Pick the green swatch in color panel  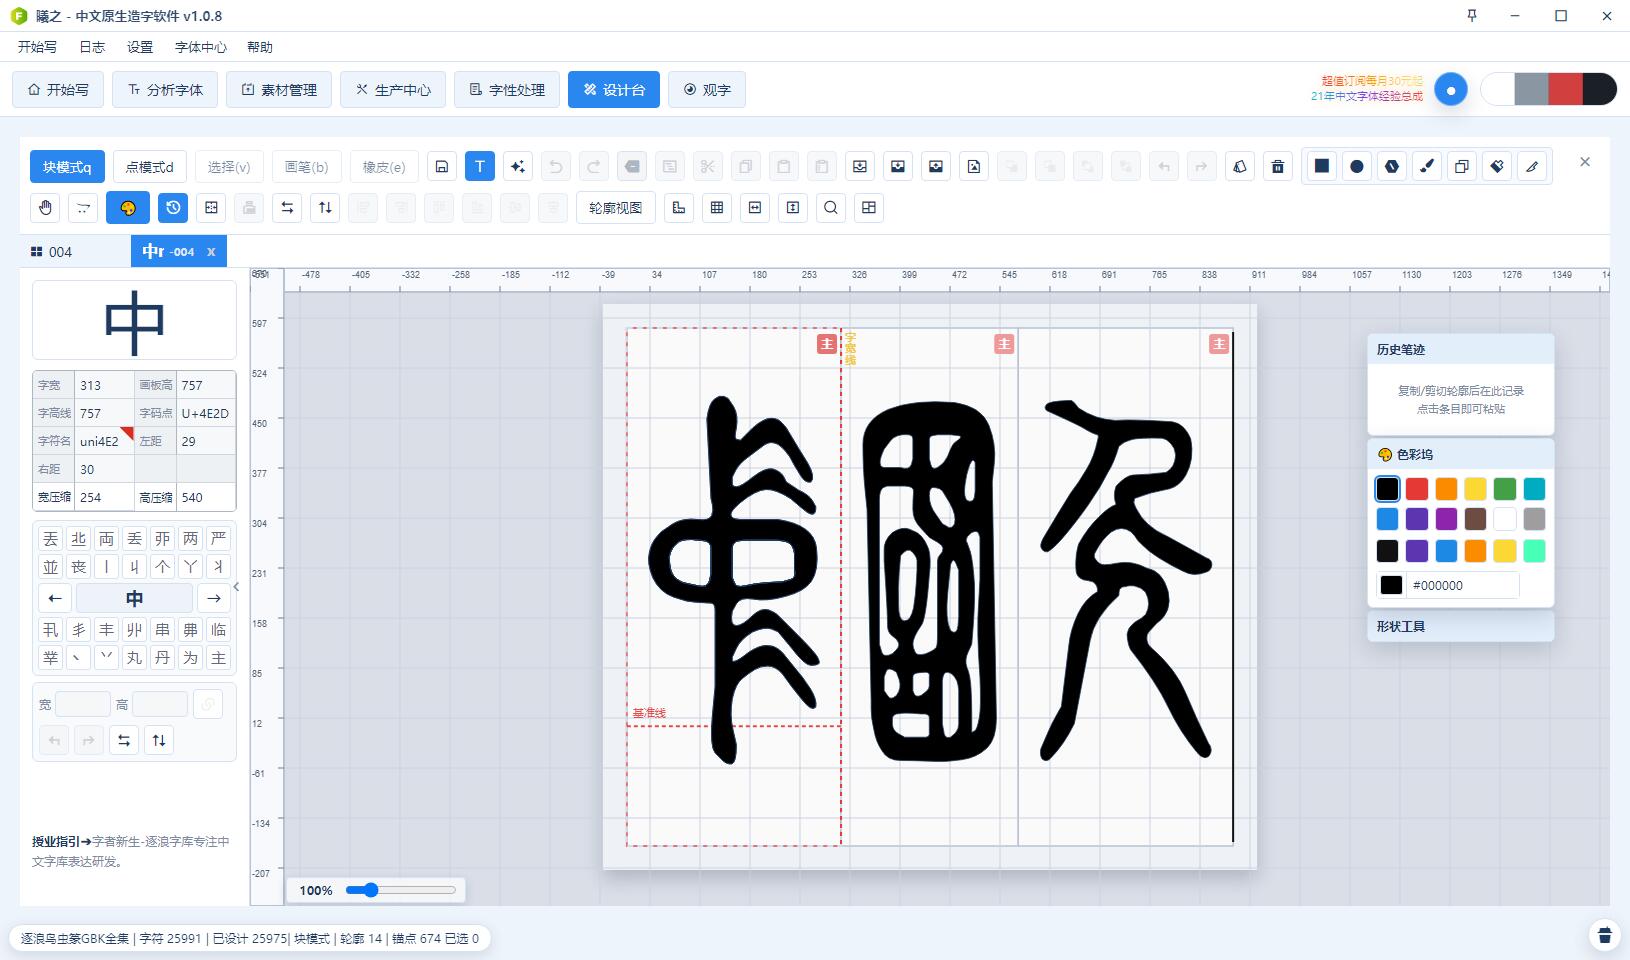pos(1505,489)
